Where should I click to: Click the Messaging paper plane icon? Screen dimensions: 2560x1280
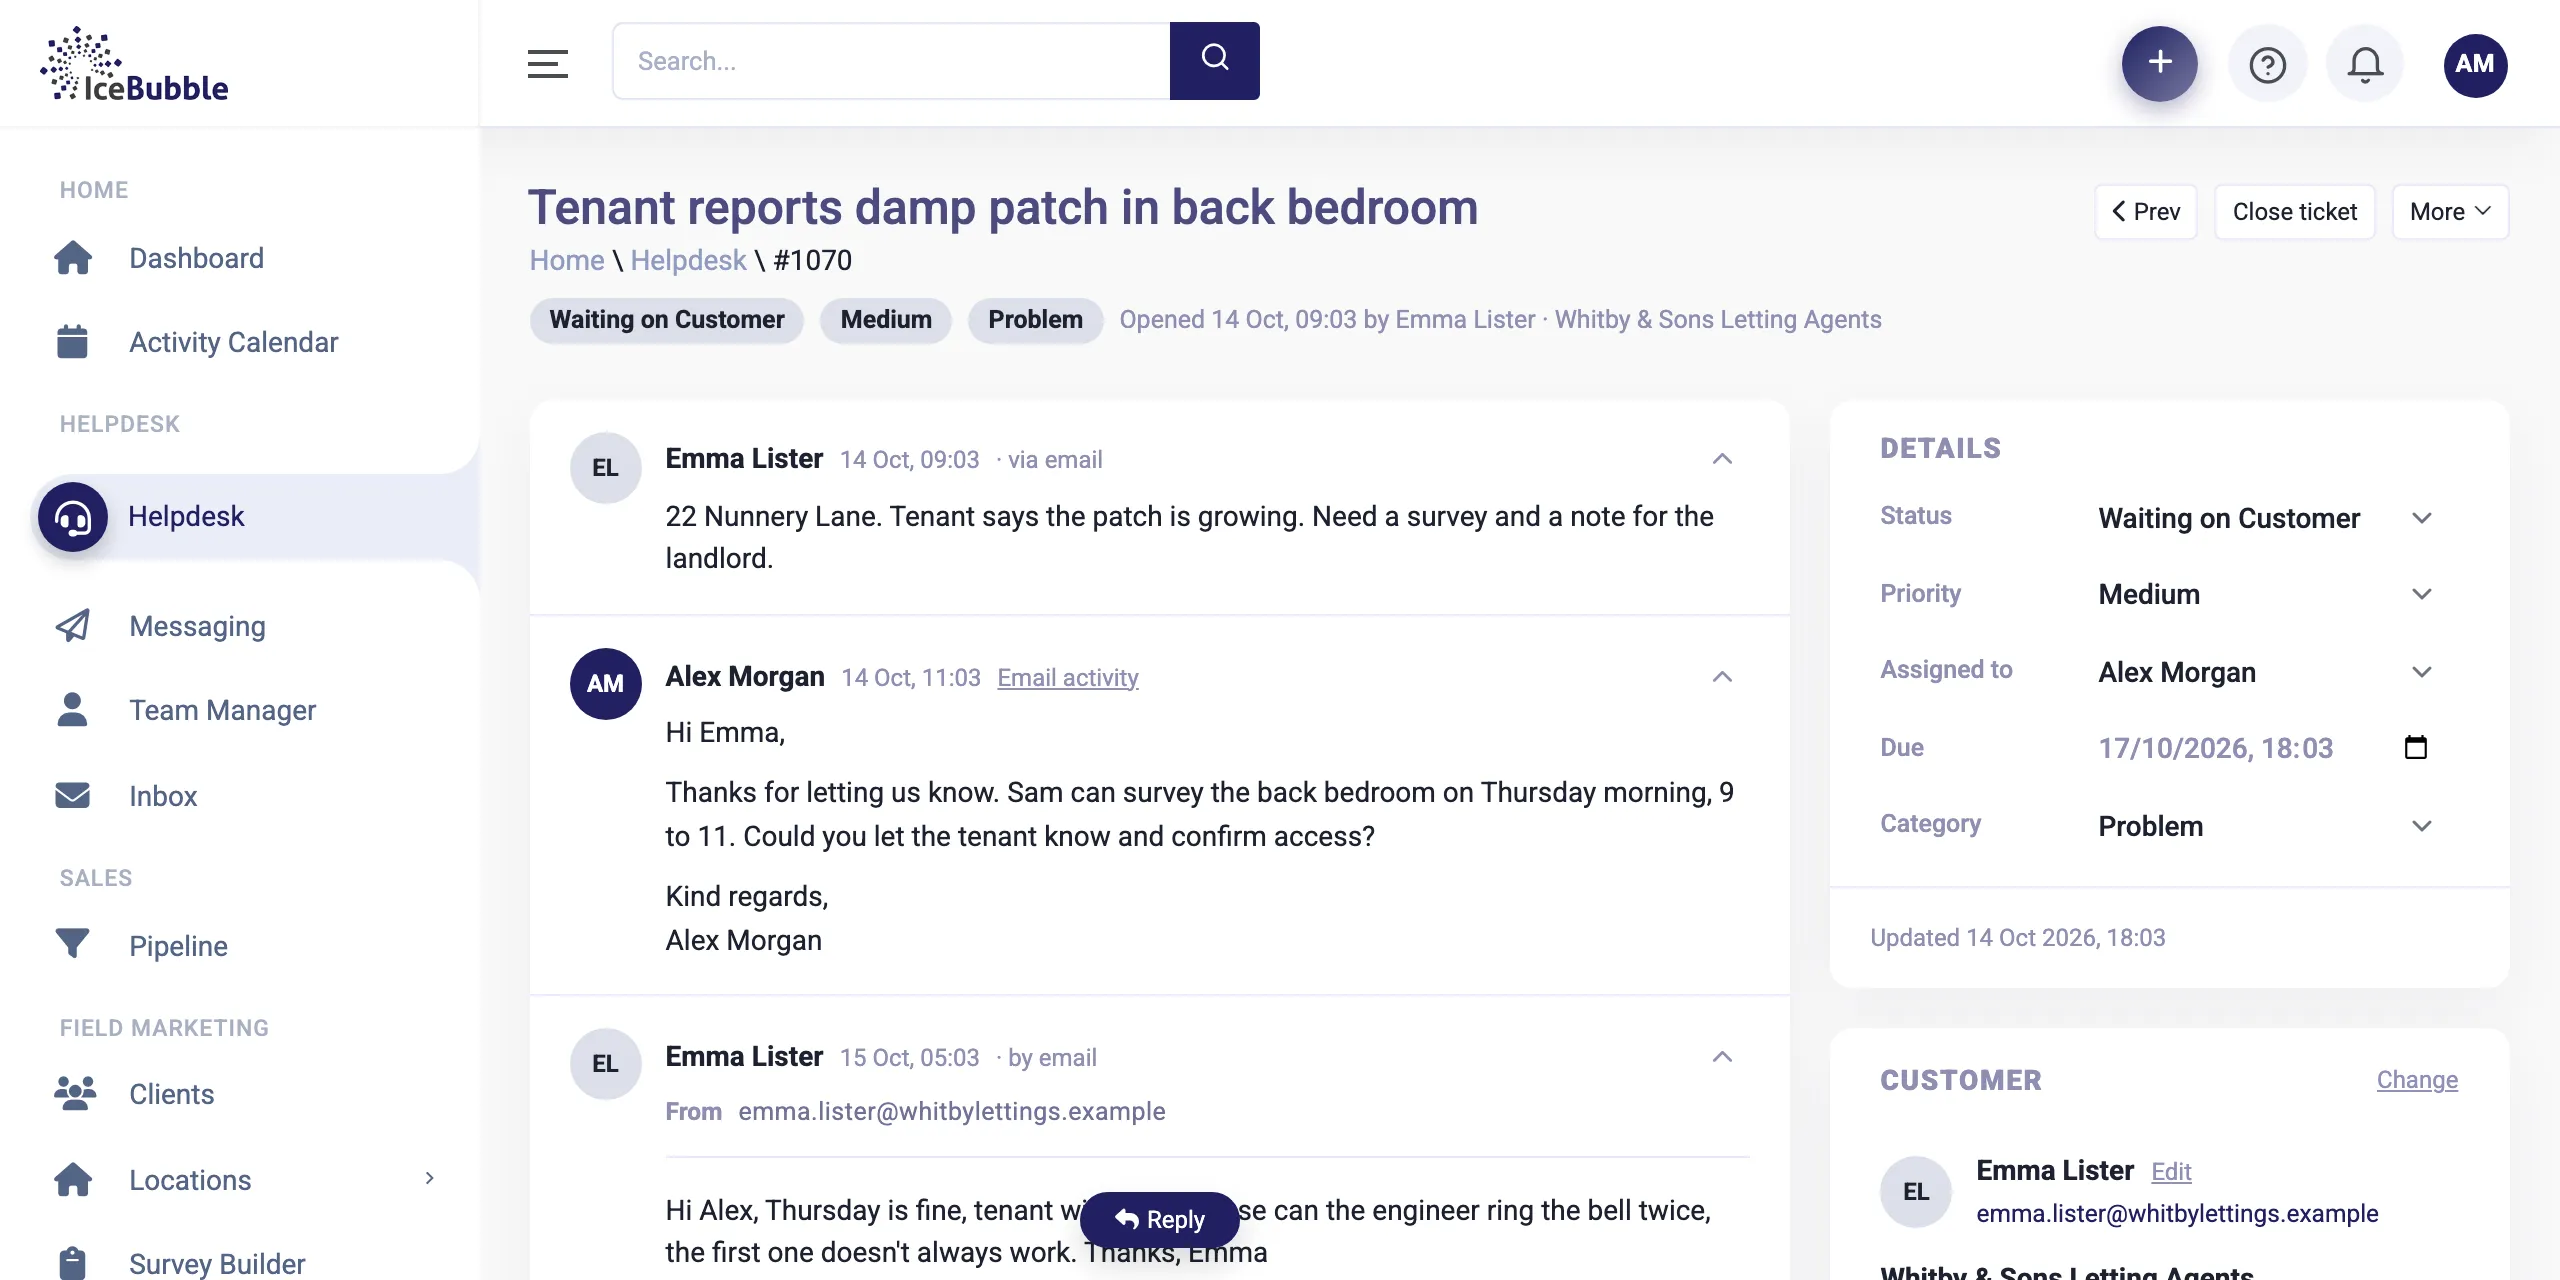pyautogui.click(x=73, y=626)
